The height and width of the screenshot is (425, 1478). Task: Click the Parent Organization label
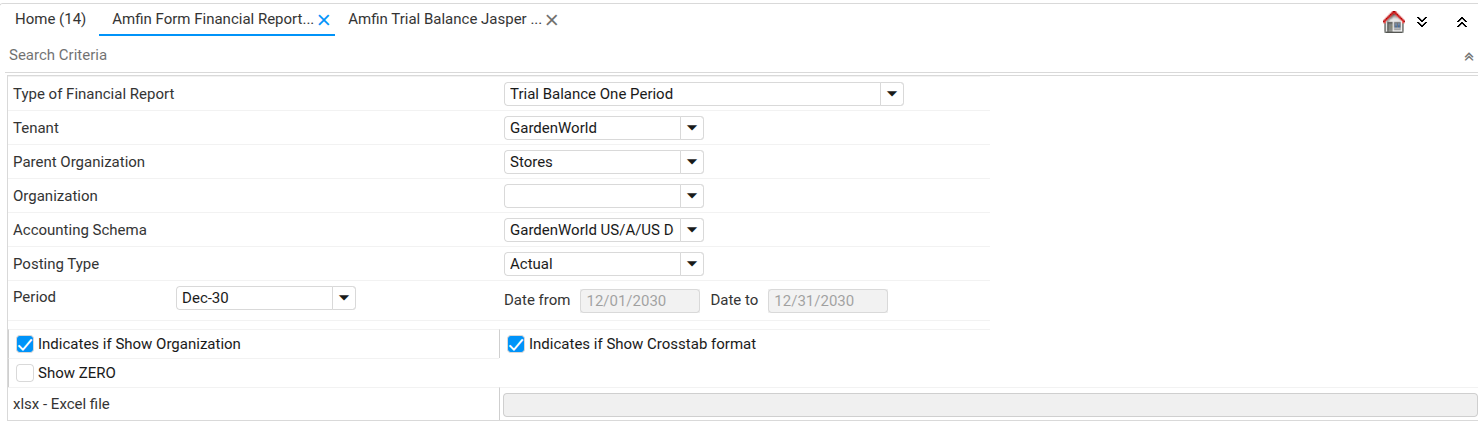click(79, 162)
